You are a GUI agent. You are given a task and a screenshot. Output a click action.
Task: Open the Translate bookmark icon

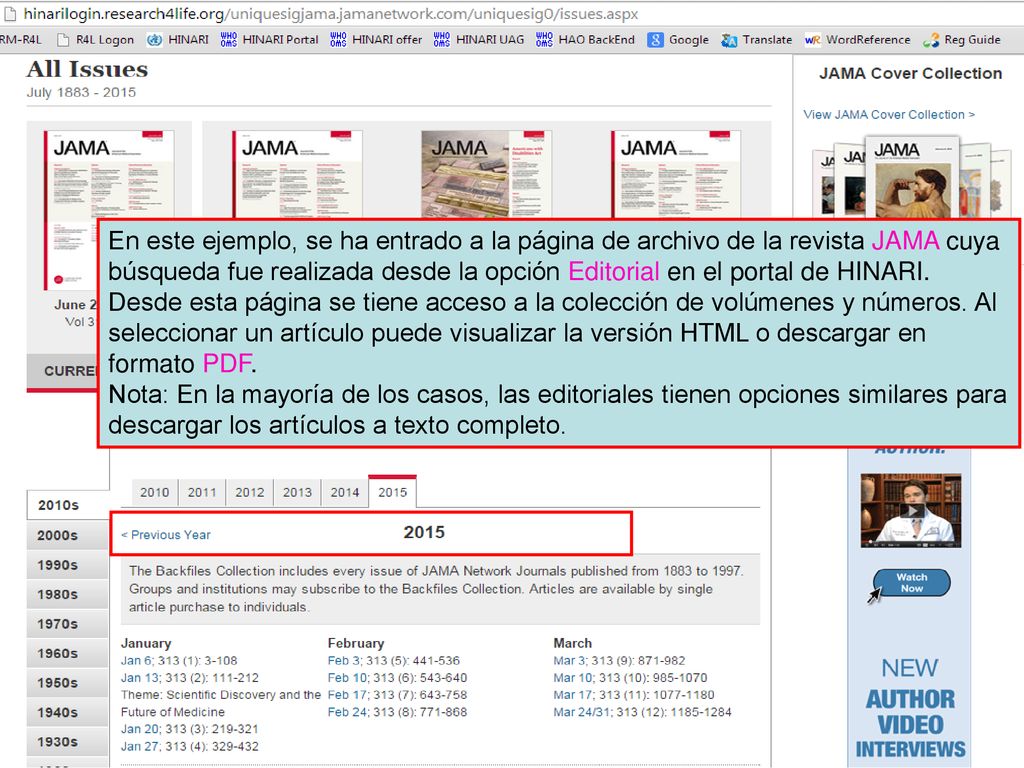[x=729, y=40]
